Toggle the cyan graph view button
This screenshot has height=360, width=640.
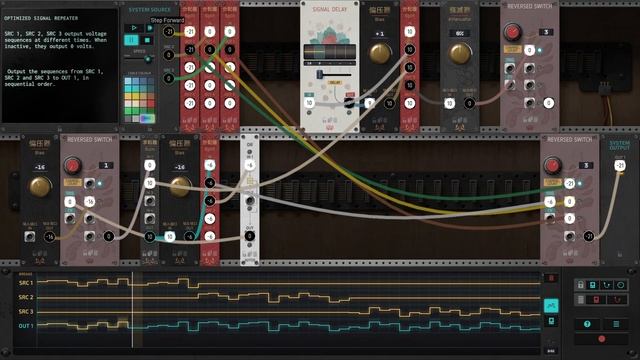[x=551, y=305]
